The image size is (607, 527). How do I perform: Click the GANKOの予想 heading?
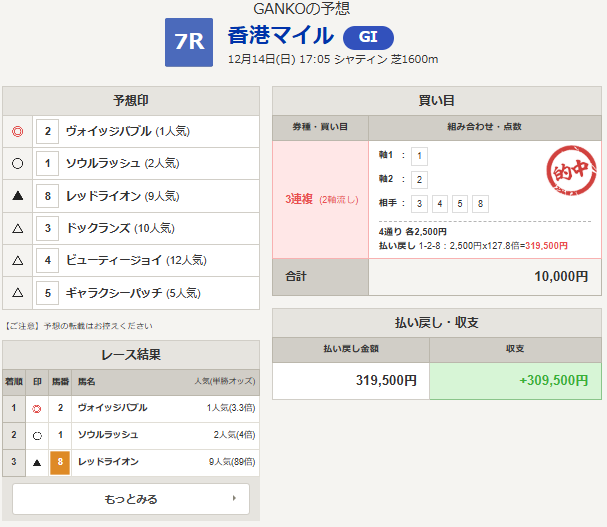302,9
